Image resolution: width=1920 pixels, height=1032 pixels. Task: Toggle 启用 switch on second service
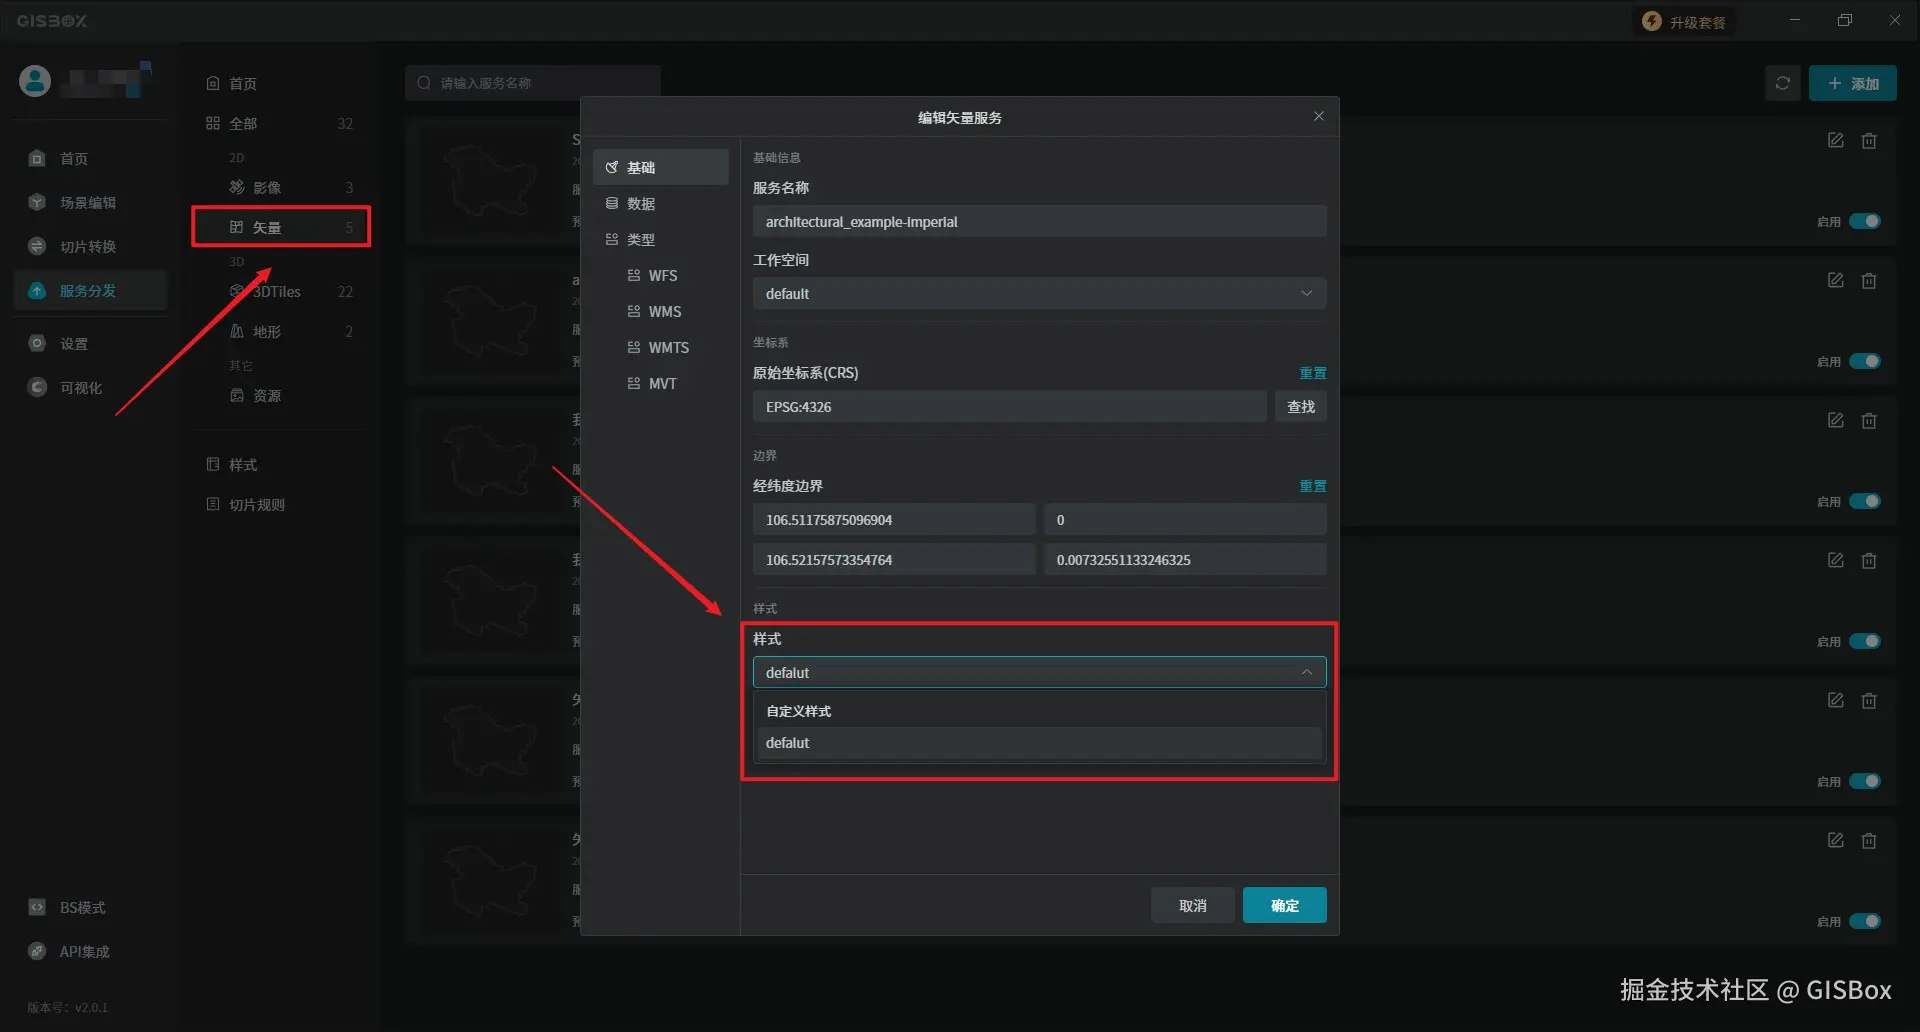click(x=1864, y=361)
